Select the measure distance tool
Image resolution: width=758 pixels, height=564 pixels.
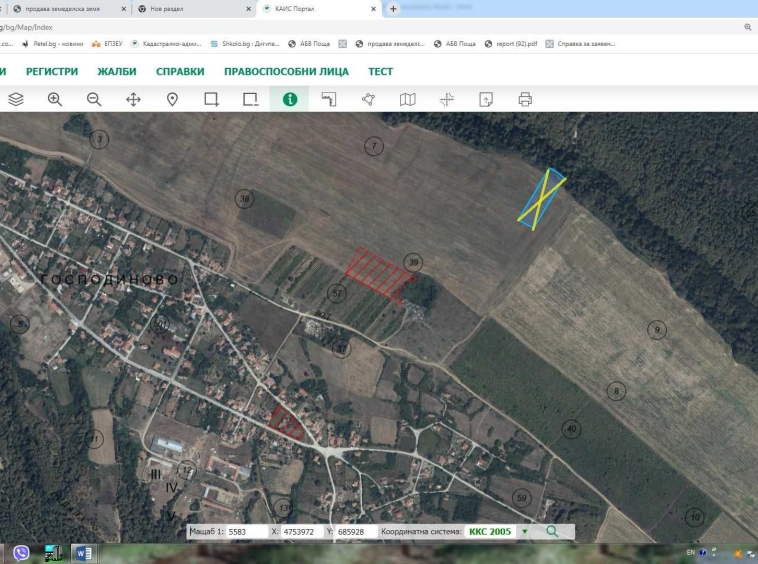point(329,99)
